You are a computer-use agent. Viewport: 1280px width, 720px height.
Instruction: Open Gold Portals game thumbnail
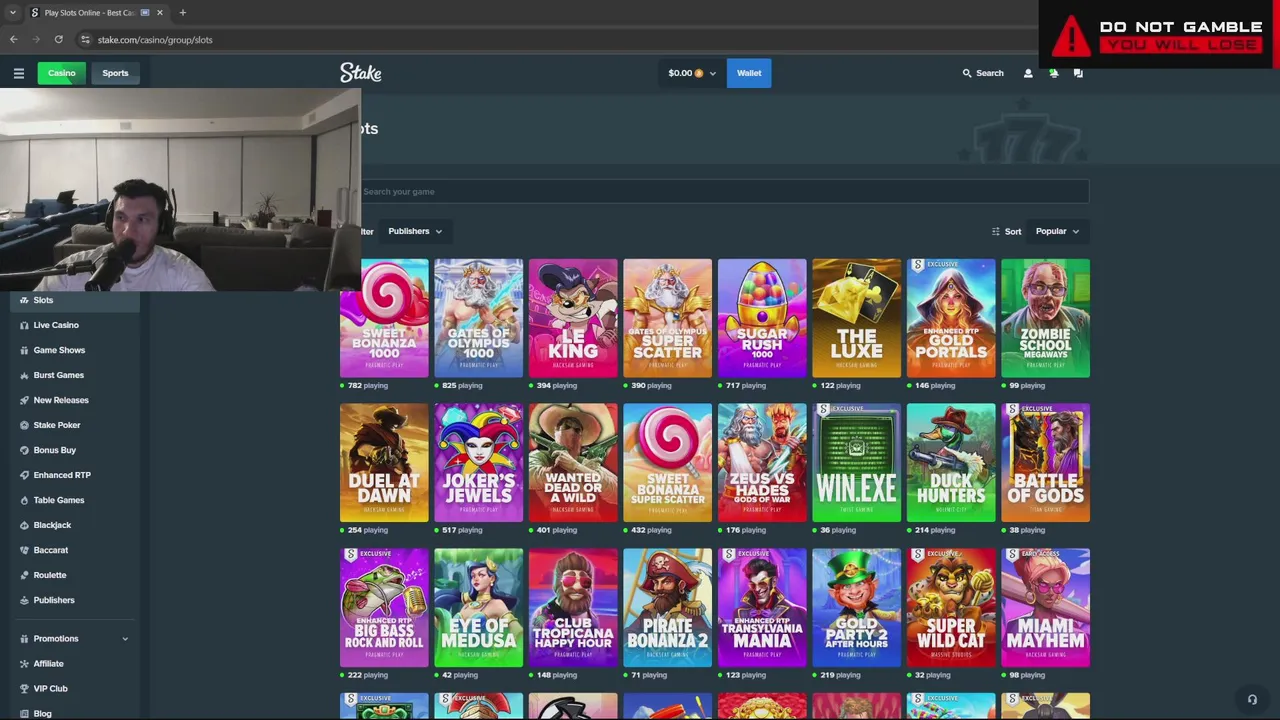pos(951,318)
